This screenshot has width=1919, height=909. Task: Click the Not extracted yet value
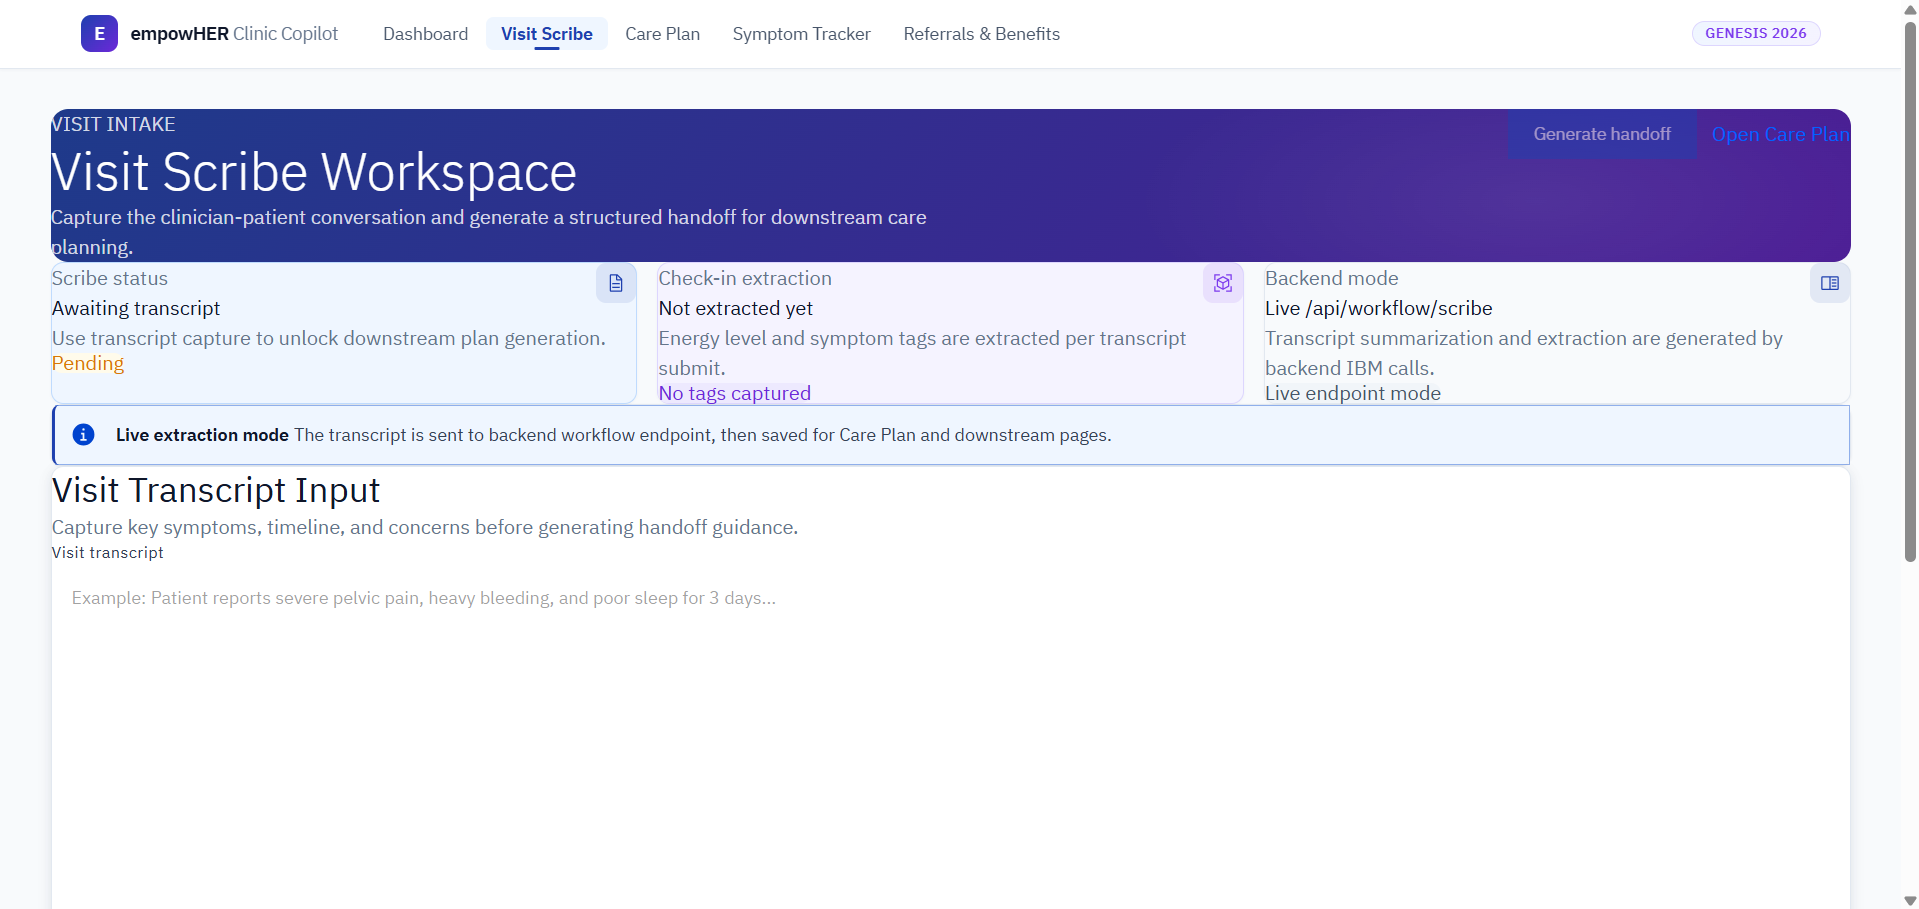point(736,309)
